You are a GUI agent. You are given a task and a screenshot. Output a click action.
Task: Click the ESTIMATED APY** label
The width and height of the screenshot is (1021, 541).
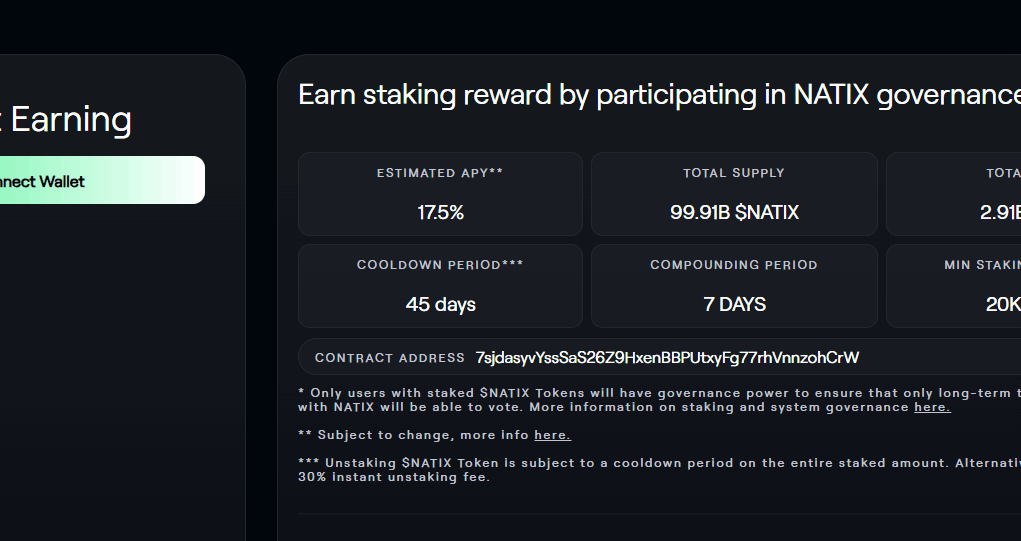point(440,173)
